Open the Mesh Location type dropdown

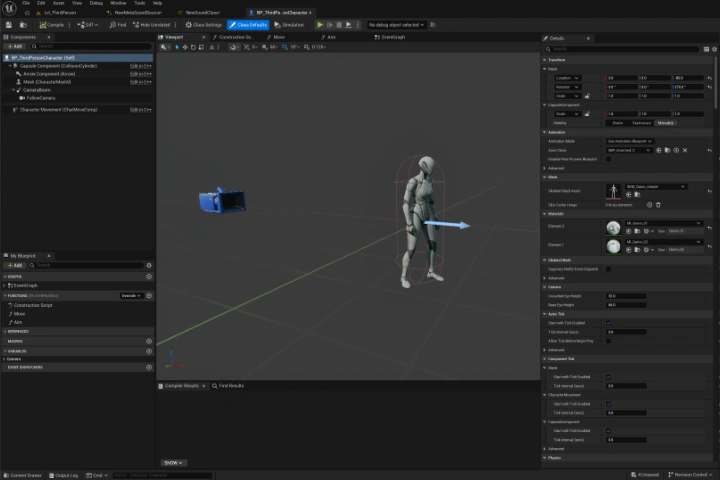[567, 78]
